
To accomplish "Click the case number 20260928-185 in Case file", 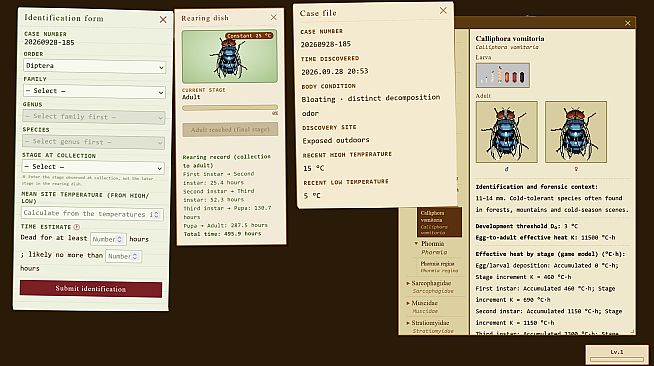I will (x=326, y=44).
